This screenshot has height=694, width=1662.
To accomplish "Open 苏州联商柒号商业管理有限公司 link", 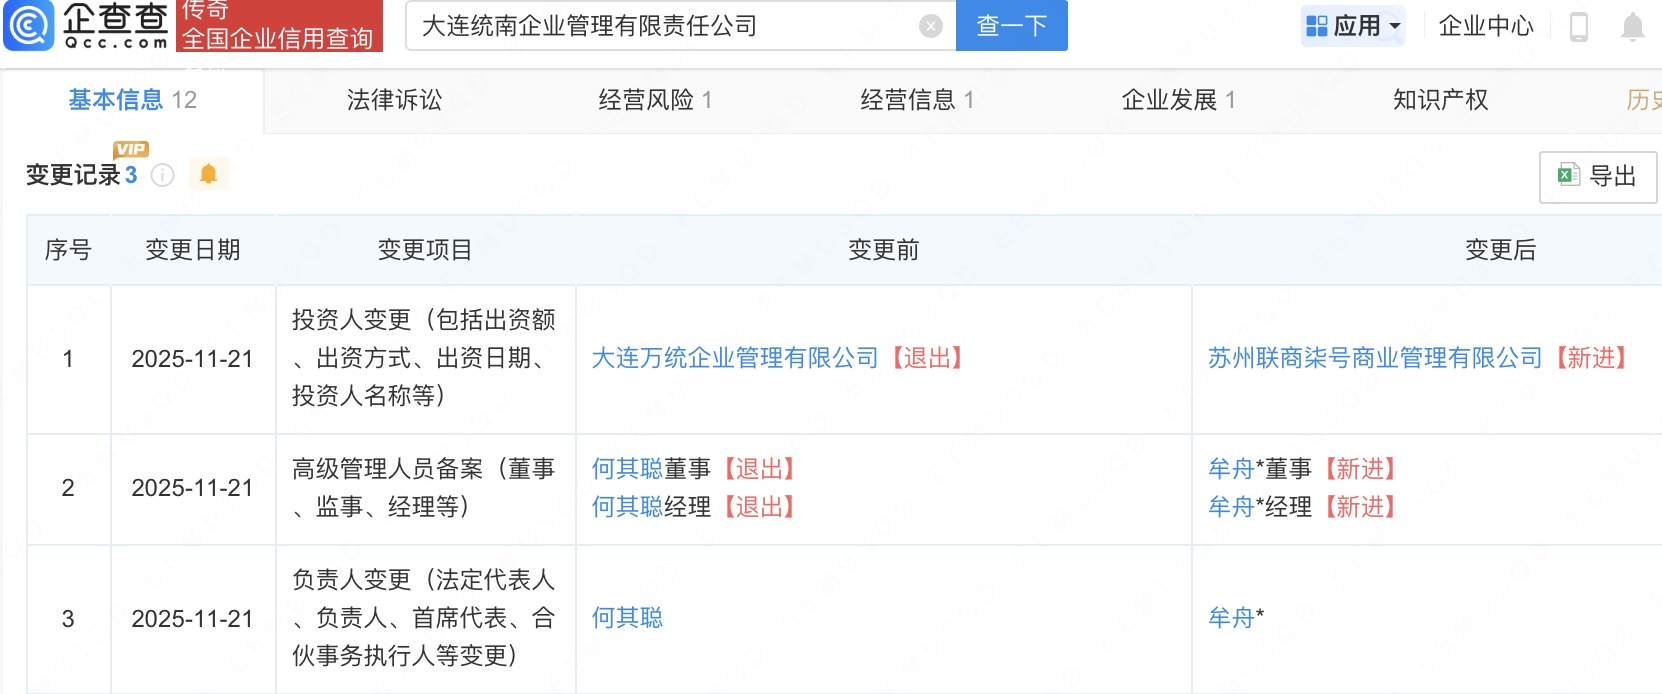I will coord(1375,358).
